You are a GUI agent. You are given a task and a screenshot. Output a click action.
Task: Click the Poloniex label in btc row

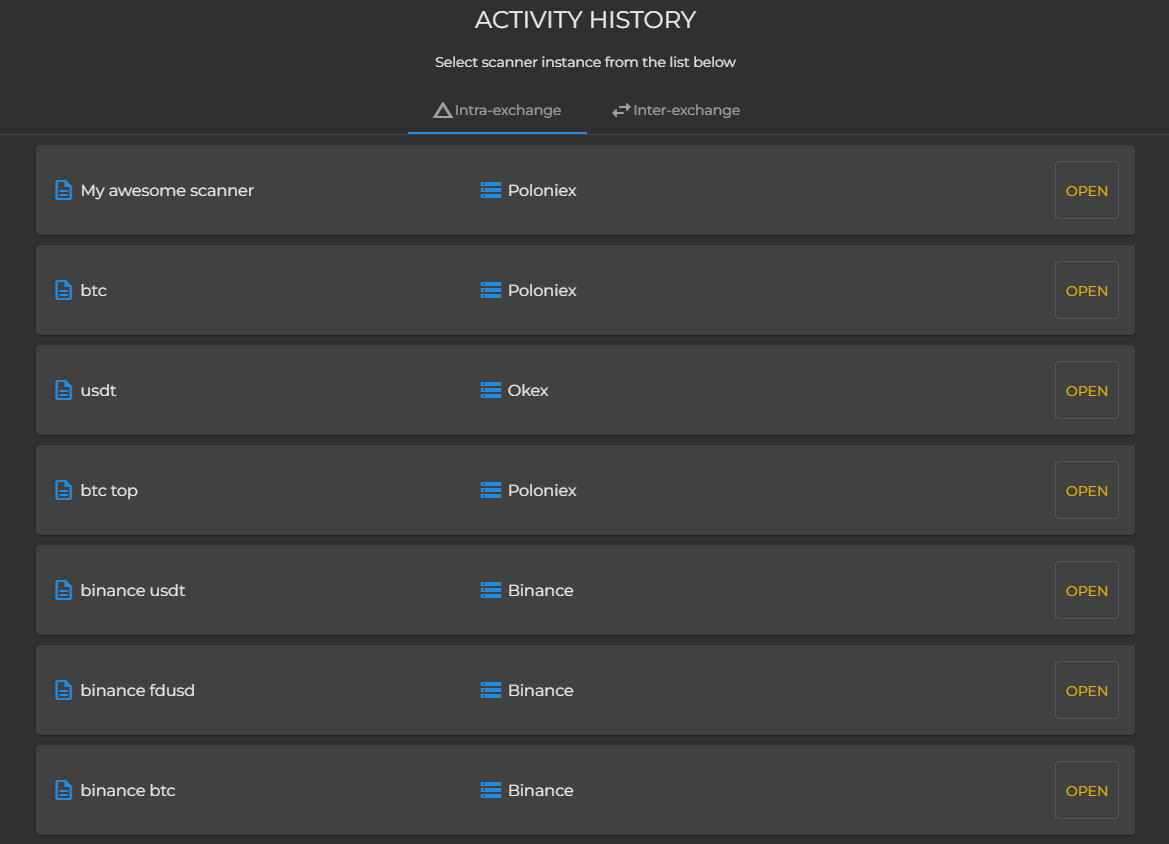542,290
